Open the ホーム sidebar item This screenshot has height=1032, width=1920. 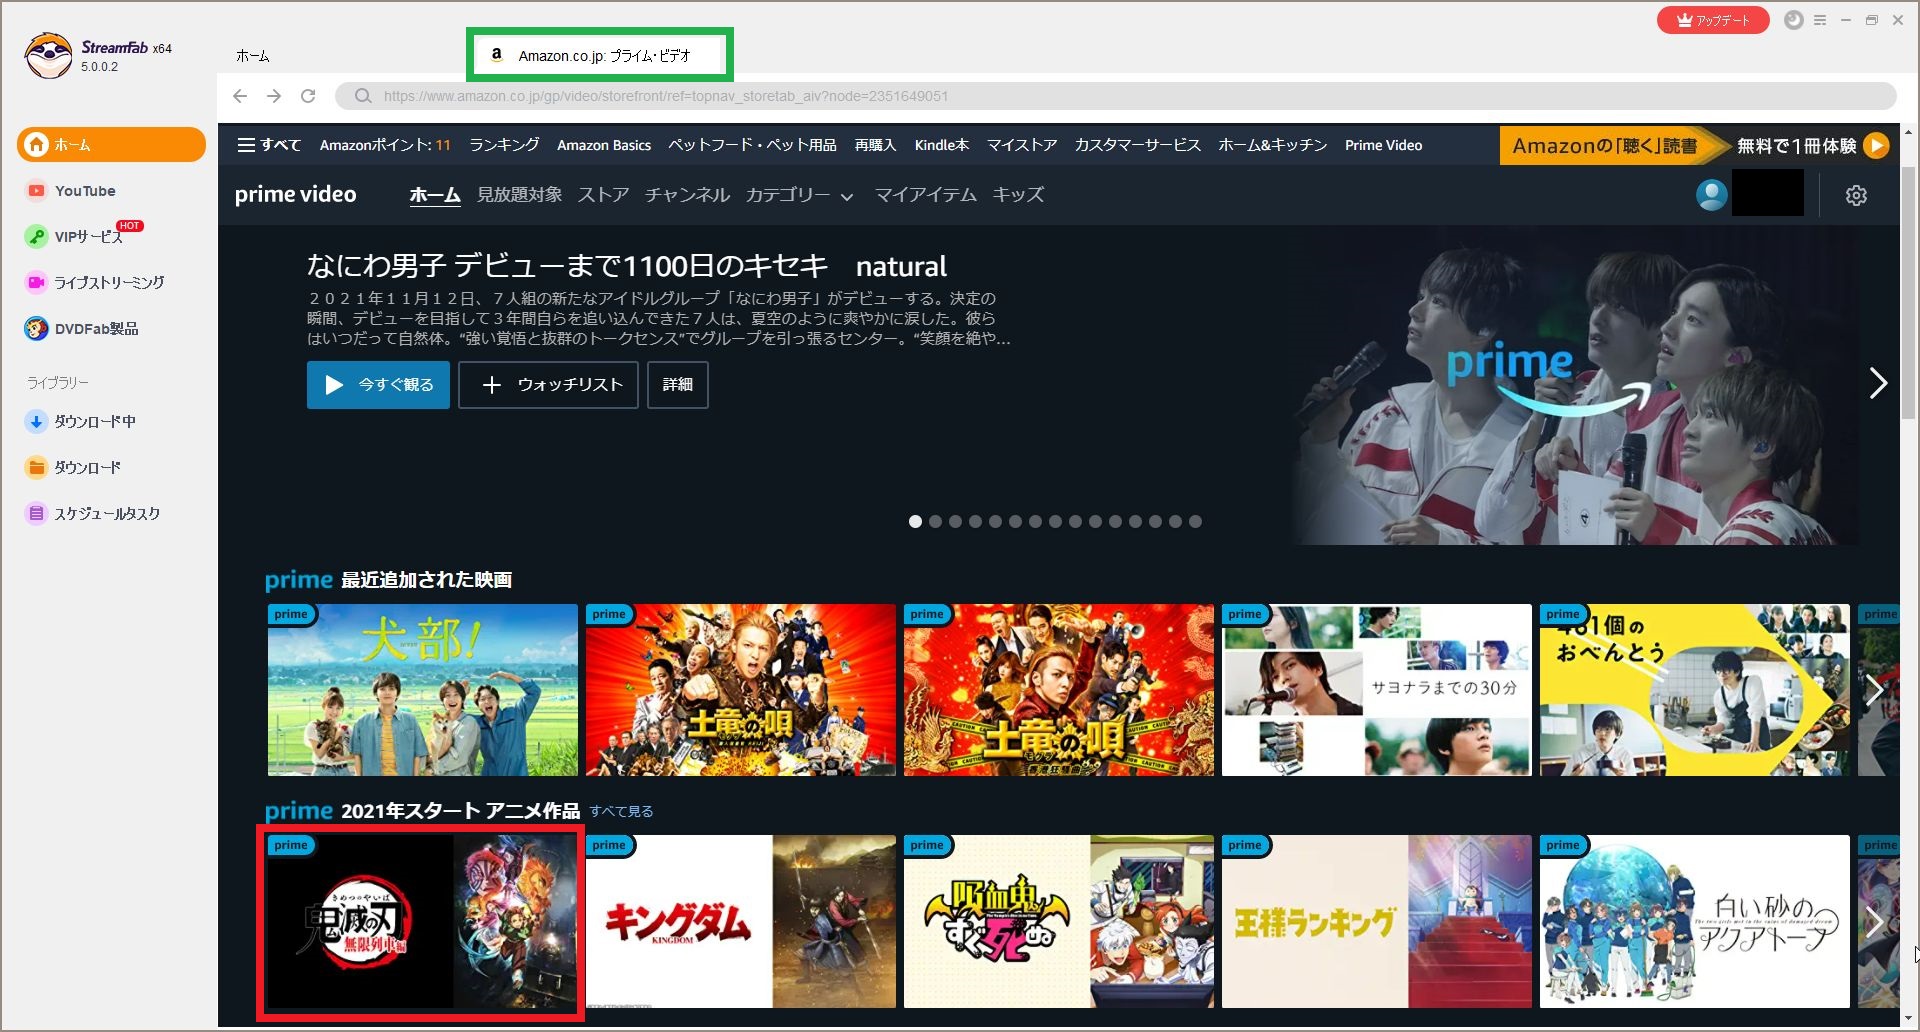coord(111,145)
